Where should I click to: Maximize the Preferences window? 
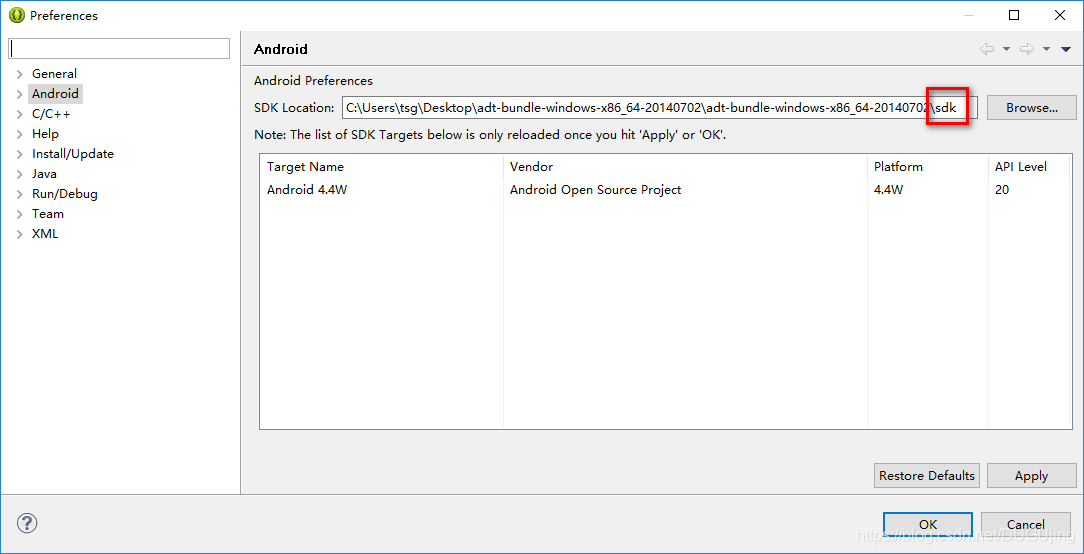tap(1014, 15)
